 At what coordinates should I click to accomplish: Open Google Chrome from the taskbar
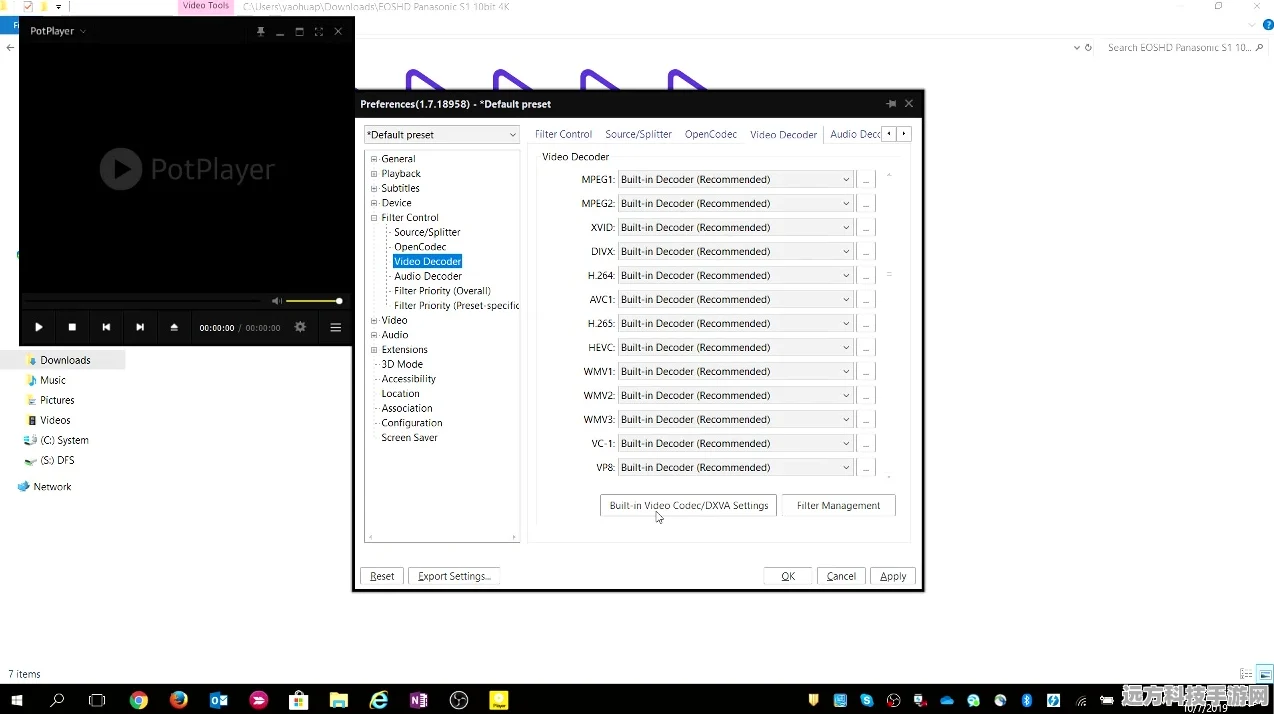click(138, 700)
